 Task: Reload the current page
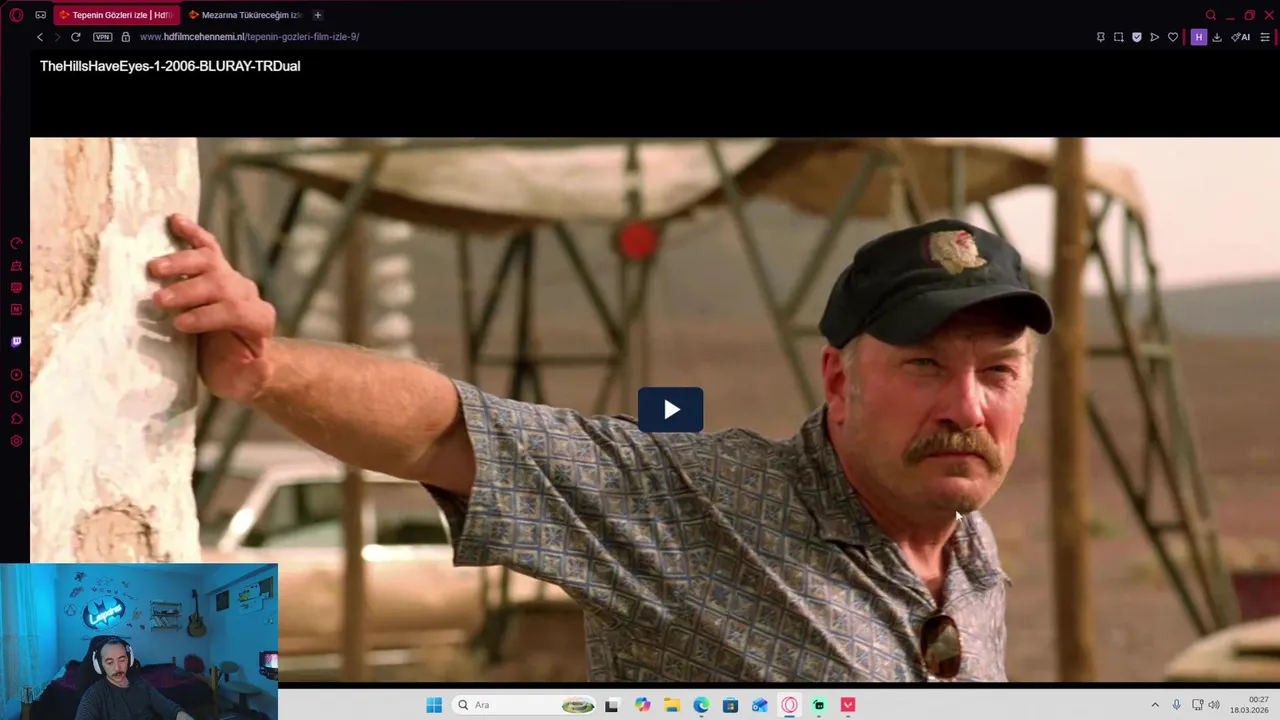[75, 37]
